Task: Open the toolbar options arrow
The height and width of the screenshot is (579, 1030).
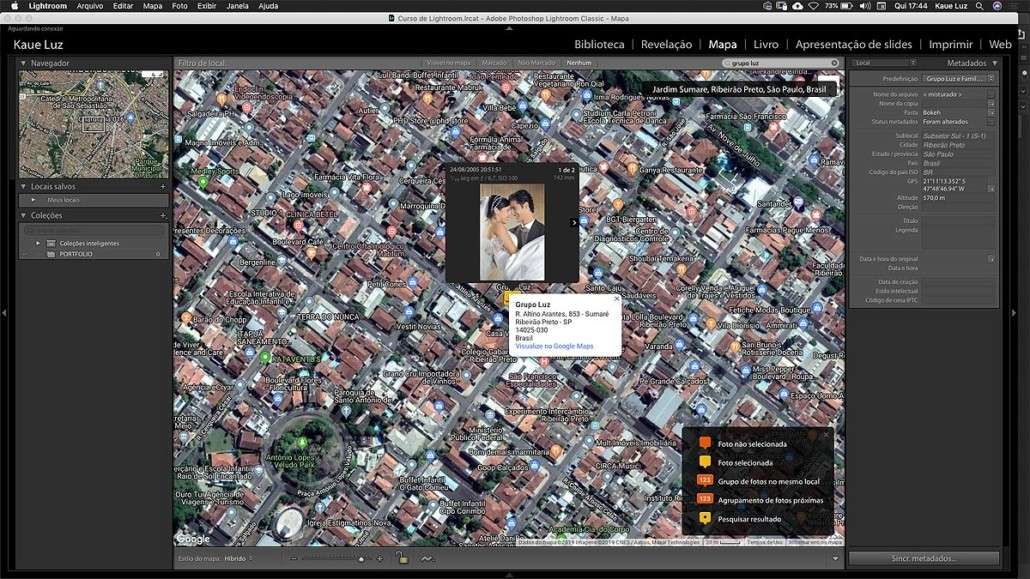Action: click(x=835, y=559)
